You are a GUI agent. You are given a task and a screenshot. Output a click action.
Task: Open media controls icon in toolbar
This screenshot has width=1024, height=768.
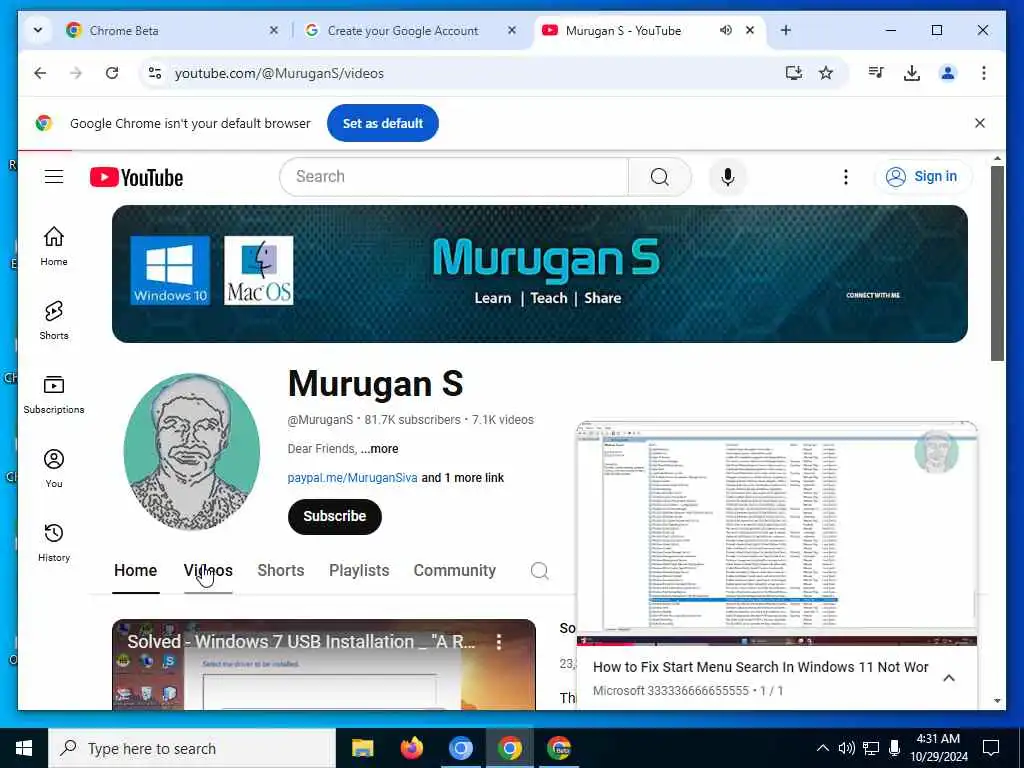click(876, 73)
